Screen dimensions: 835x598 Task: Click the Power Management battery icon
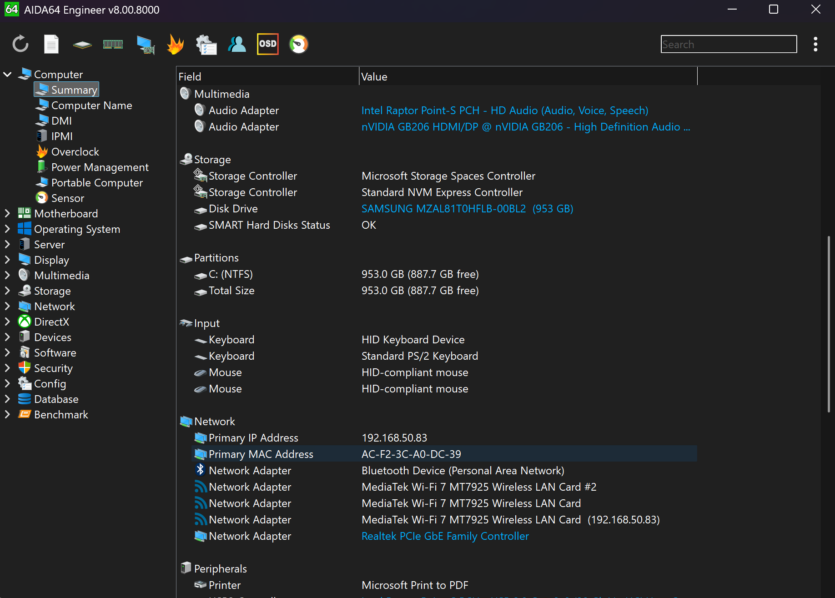point(42,167)
